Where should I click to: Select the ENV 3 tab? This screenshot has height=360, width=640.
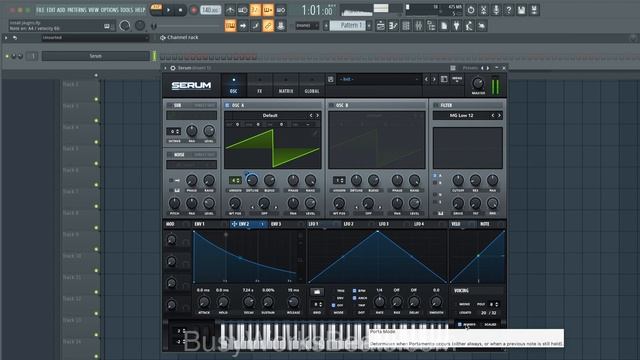pyautogui.click(x=287, y=224)
